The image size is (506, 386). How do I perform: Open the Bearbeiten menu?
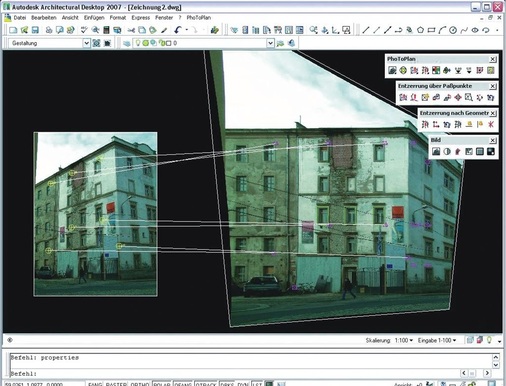click(x=44, y=18)
